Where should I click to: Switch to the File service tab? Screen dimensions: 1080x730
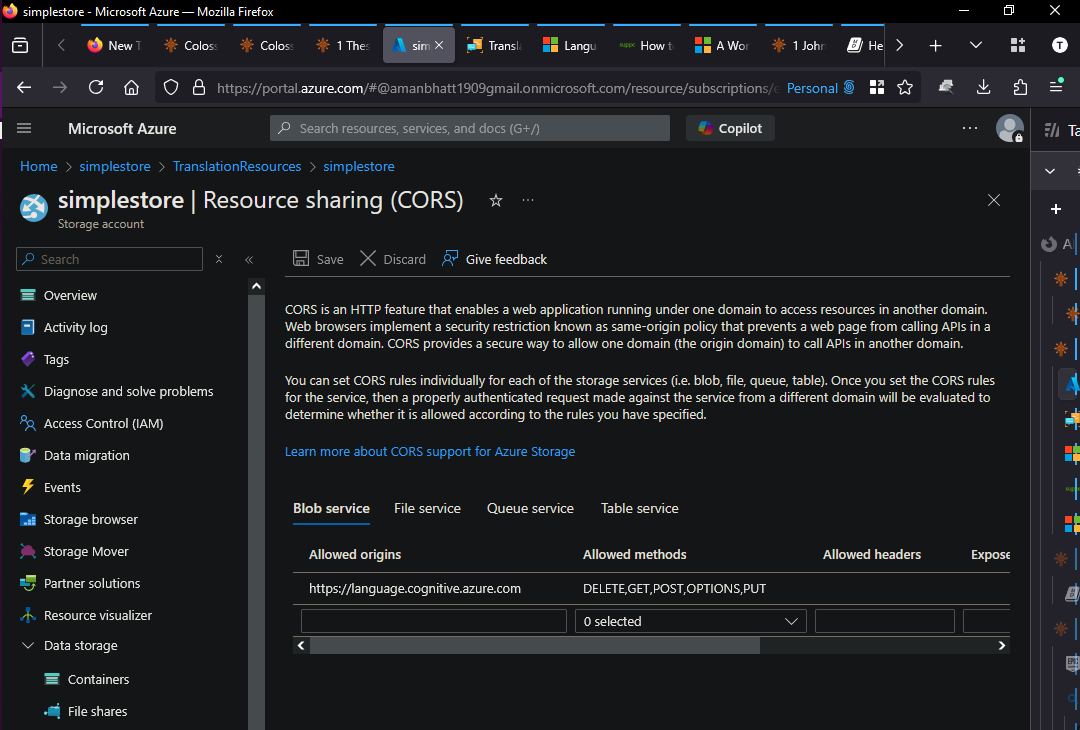427,508
